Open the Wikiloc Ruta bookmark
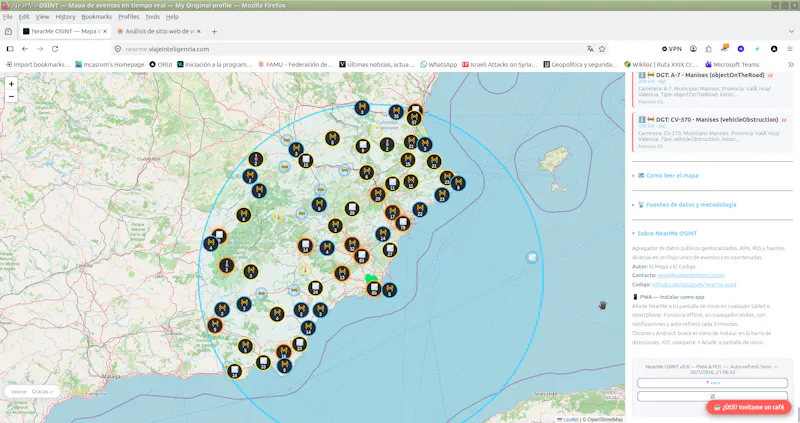 point(661,64)
